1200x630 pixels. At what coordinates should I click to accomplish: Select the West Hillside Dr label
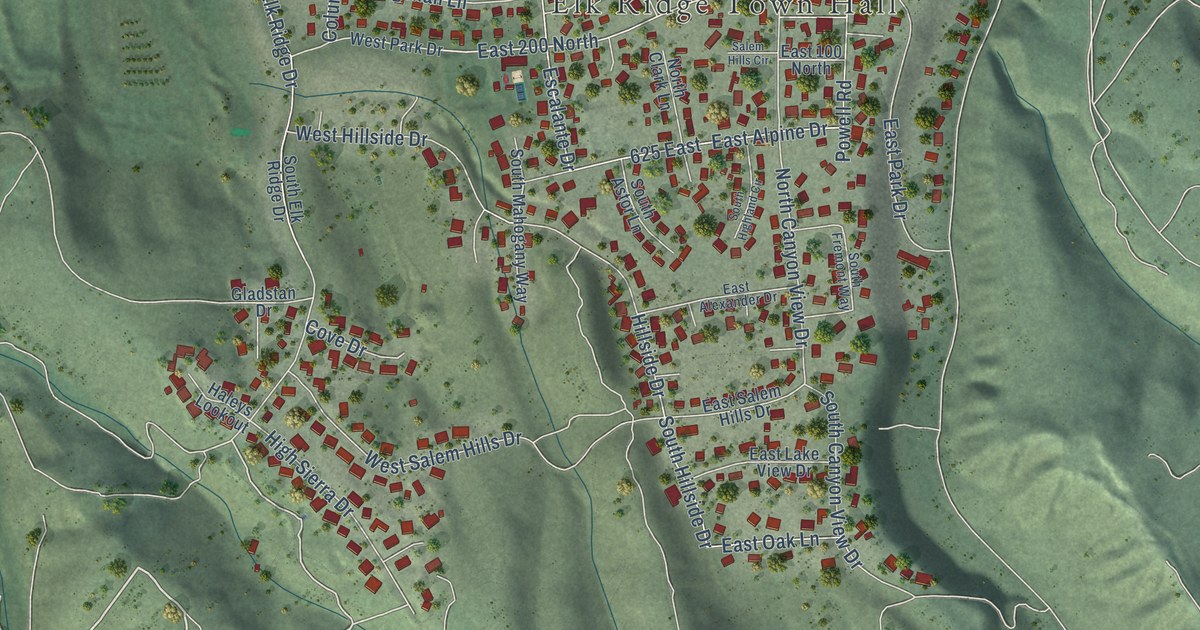click(x=362, y=138)
